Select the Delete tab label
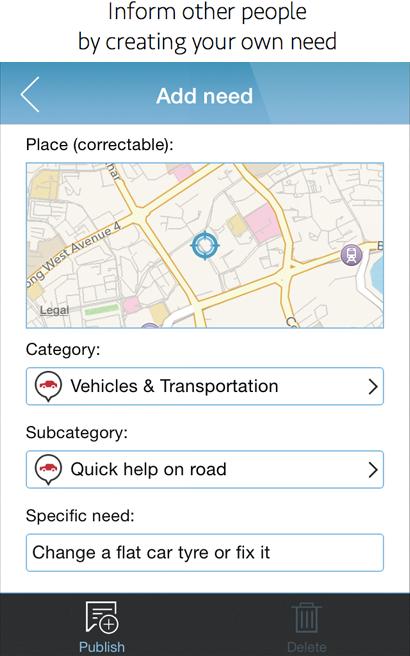410x656 pixels. click(x=307, y=647)
